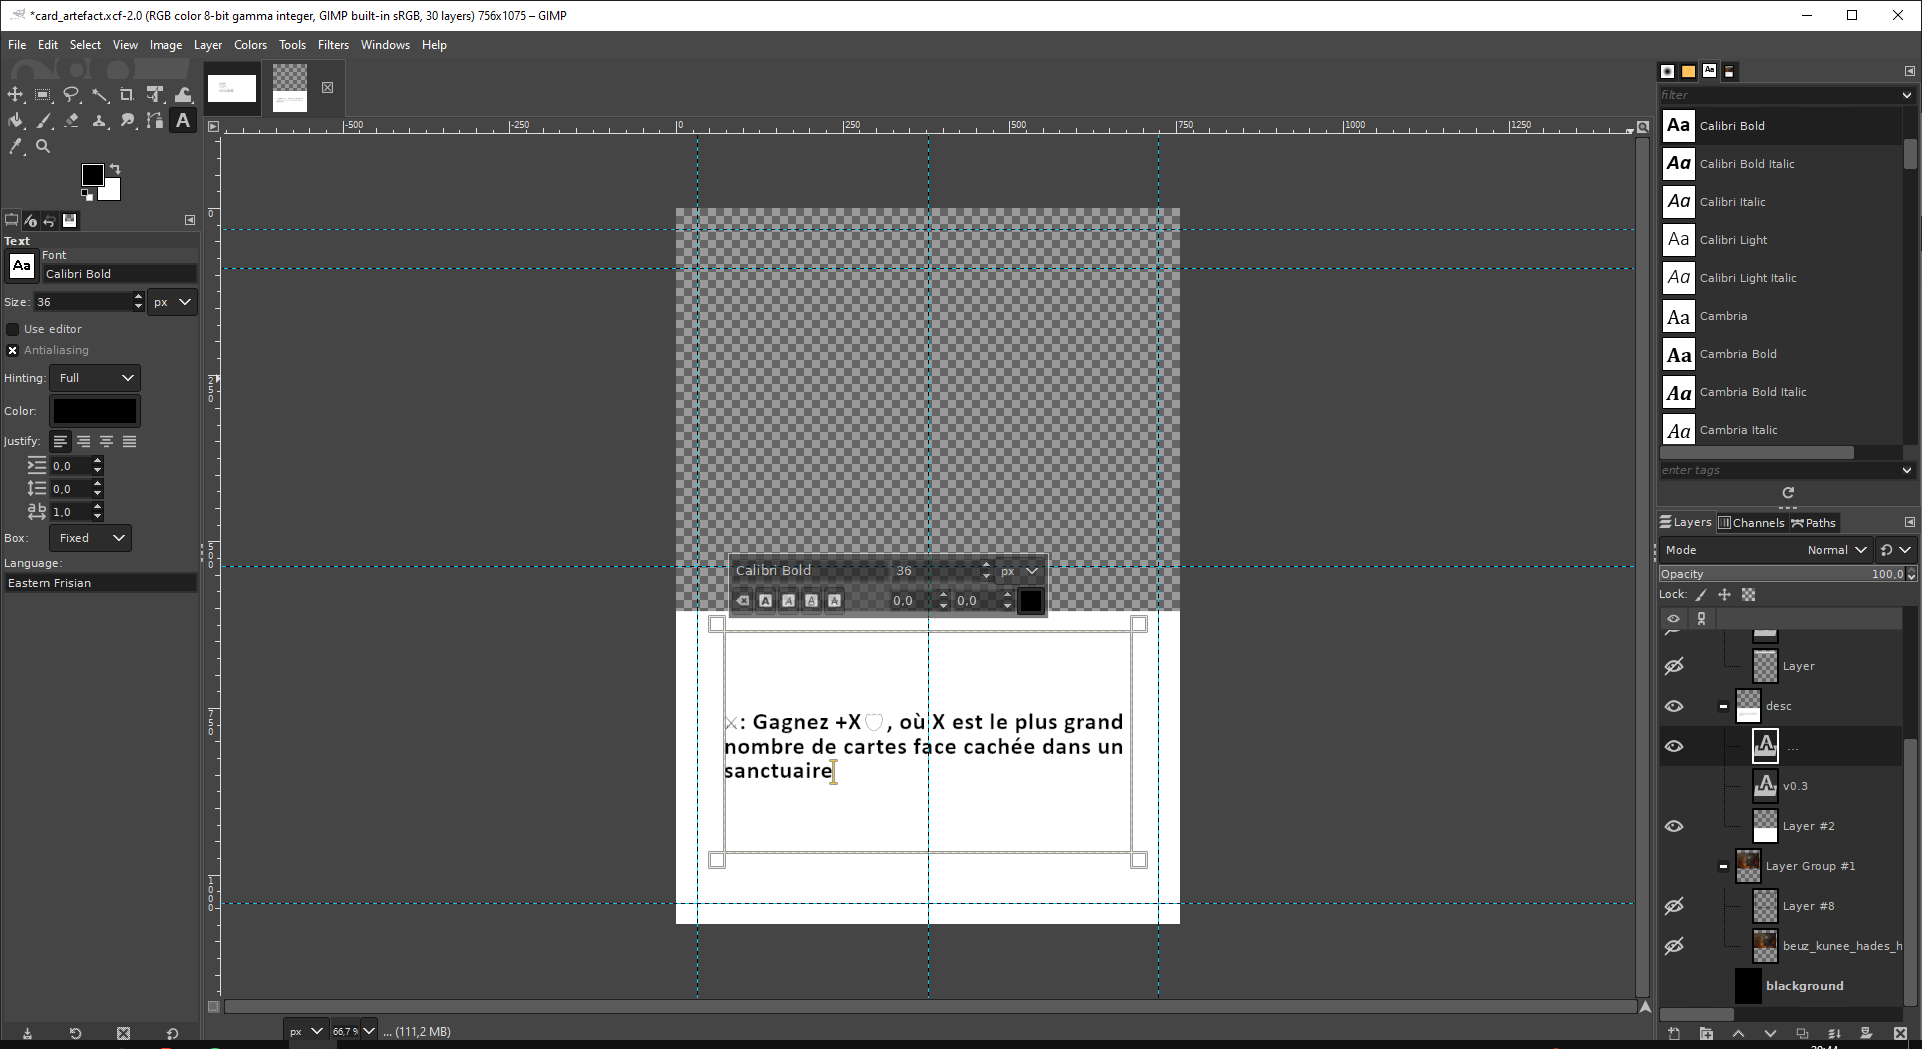This screenshot has height=1049, width=1922.
Task: Select the Color Picker eyedropper tool
Action: pos(16,146)
